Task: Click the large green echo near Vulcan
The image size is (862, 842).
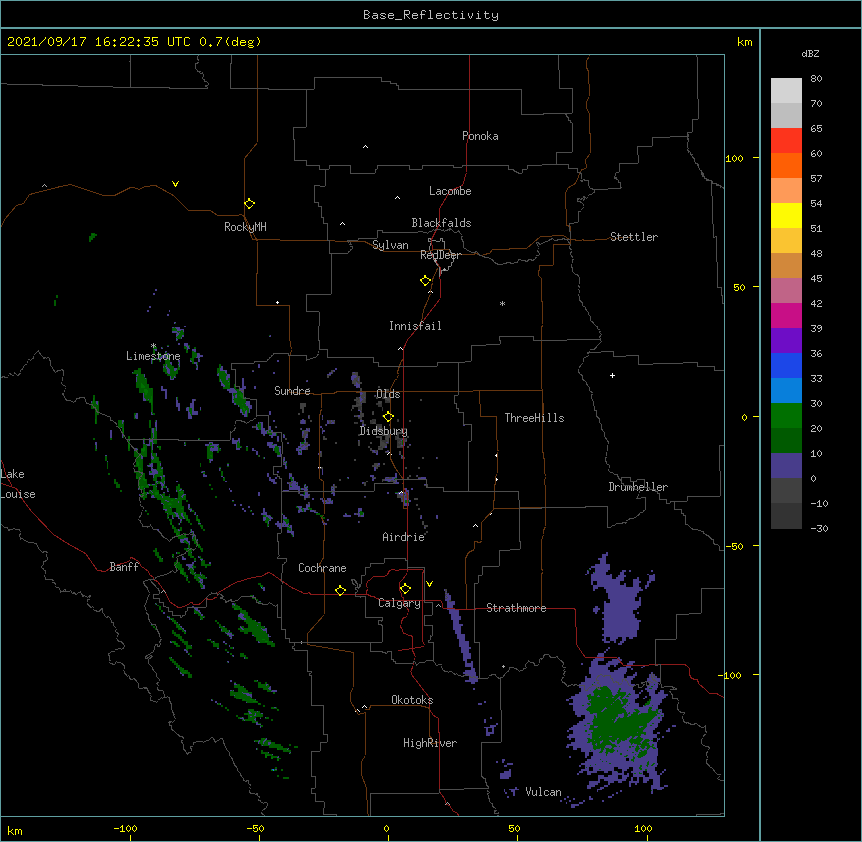Action: click(x=621, y=721)
